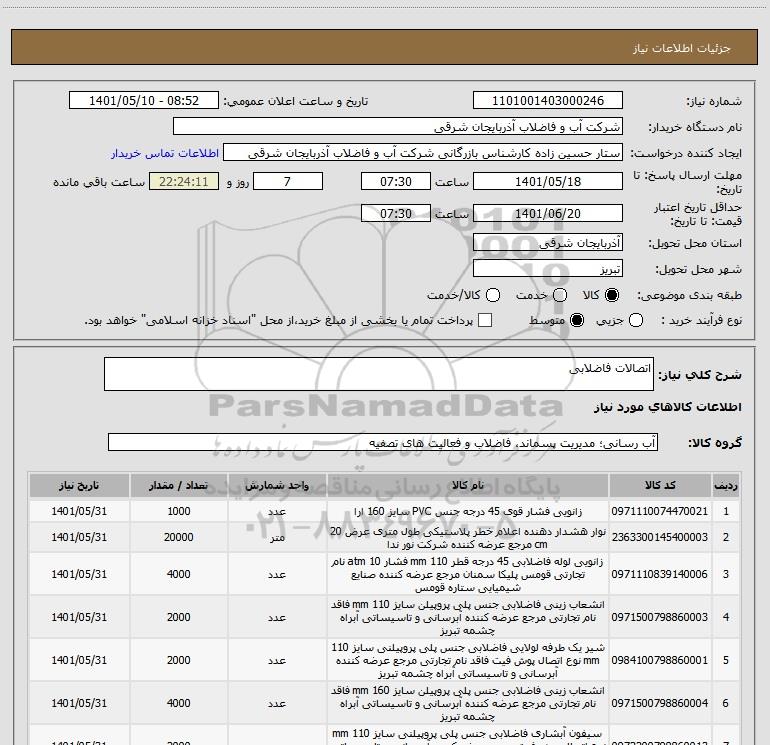770x745 pixels.
Task: Click the unit cell متر
Action: [x=277, y=538]
